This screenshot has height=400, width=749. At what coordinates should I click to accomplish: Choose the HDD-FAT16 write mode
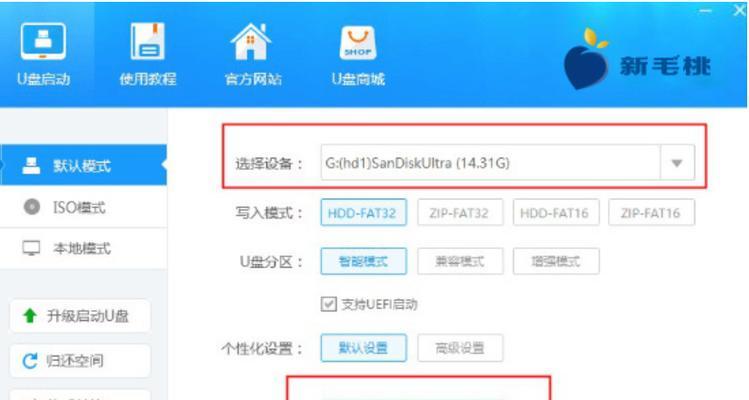pyautogui.click(x=556, y=212)
